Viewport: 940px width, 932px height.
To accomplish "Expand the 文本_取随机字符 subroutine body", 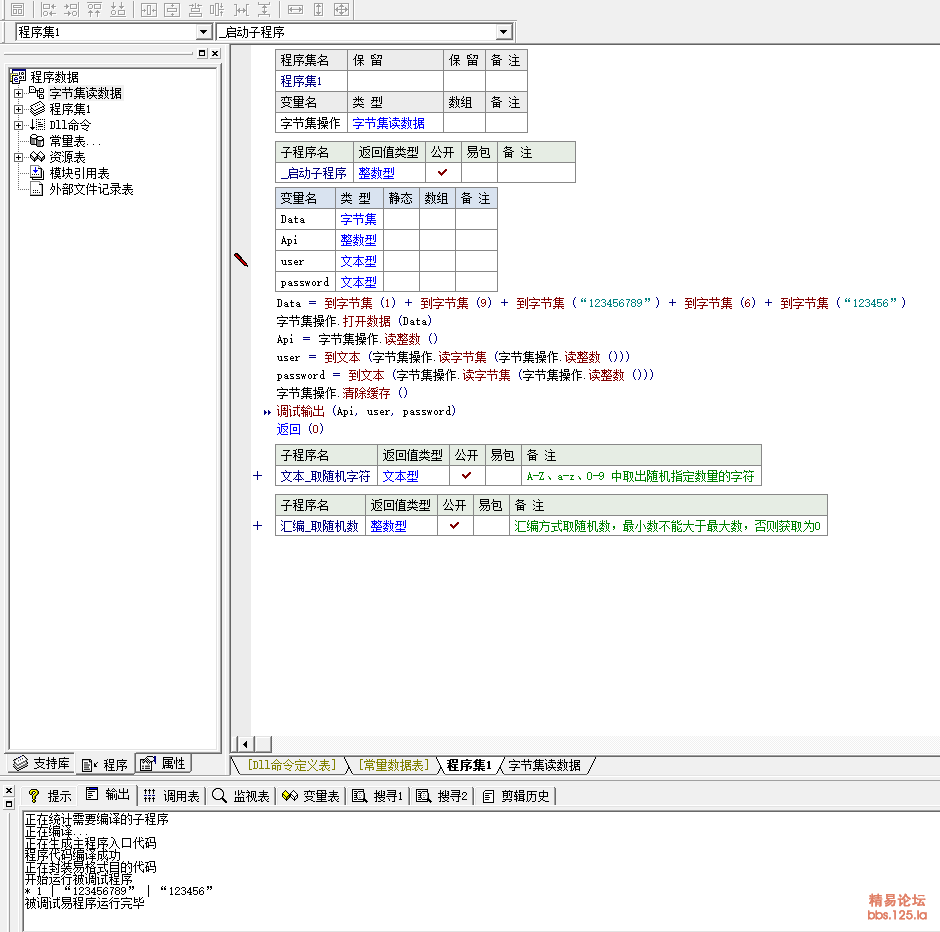I will point(258,476).
